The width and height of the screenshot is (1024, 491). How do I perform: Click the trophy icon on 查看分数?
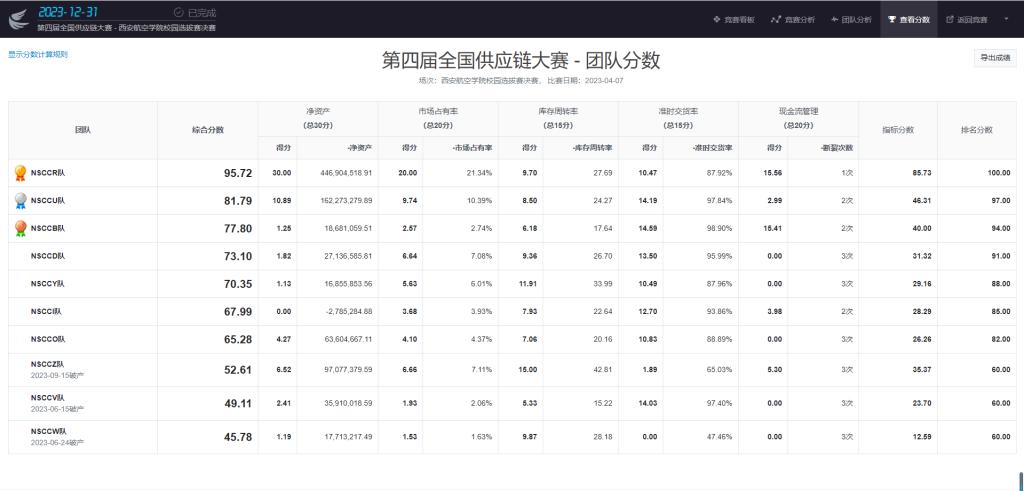(891, 19)
